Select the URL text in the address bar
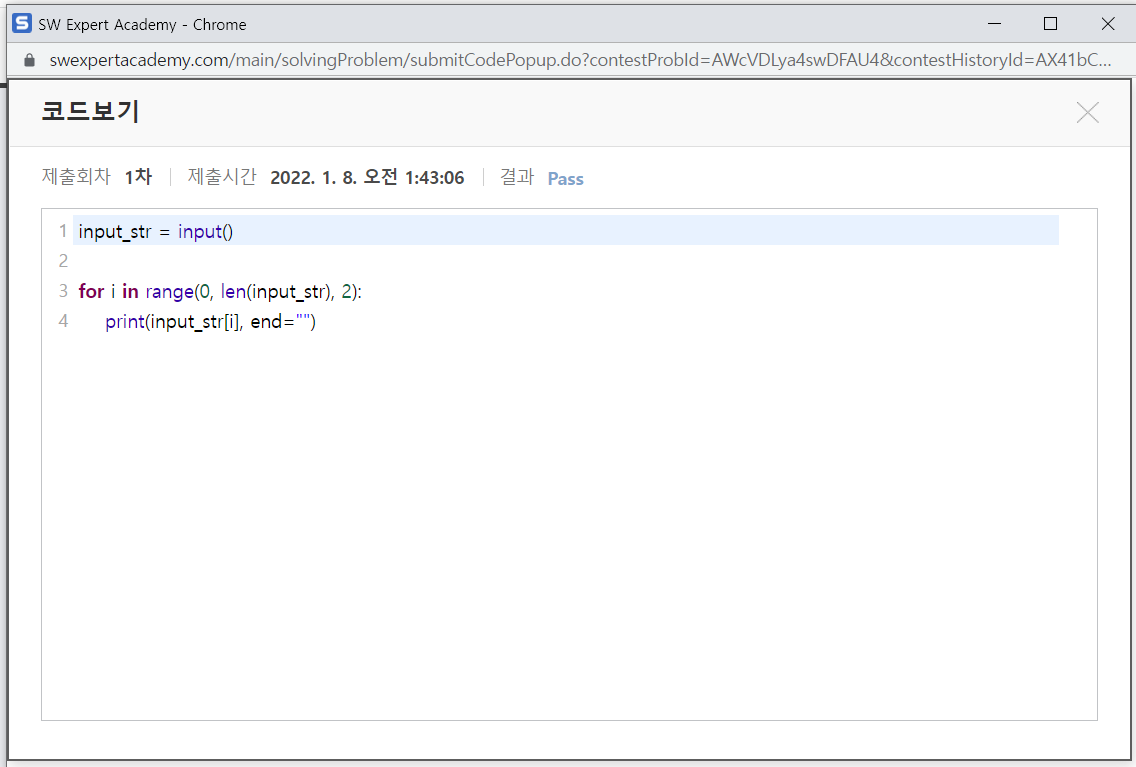Viewport: 1136px width, 767px height. (580, 60)
